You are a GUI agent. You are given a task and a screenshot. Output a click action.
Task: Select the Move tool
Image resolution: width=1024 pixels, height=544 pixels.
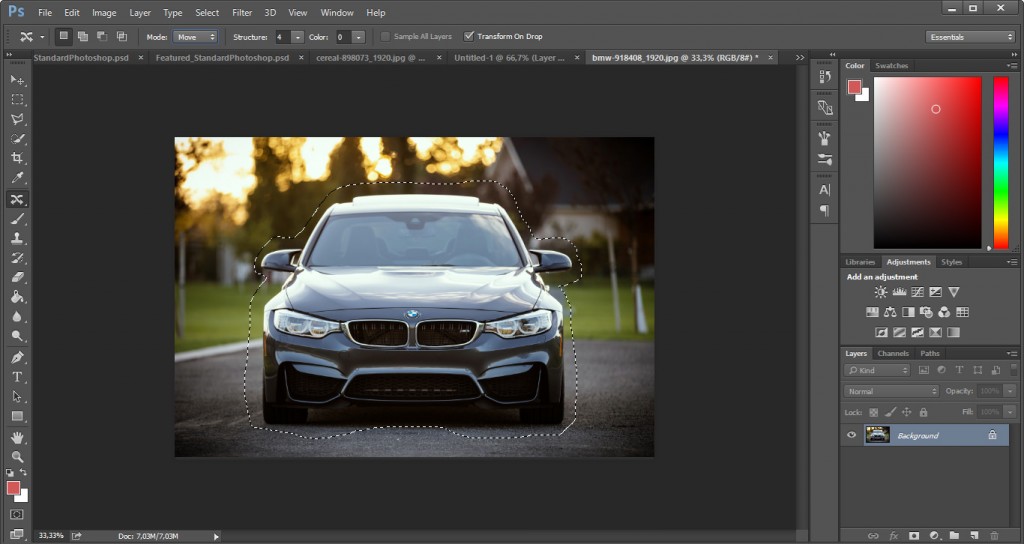[x=17, y=80]
